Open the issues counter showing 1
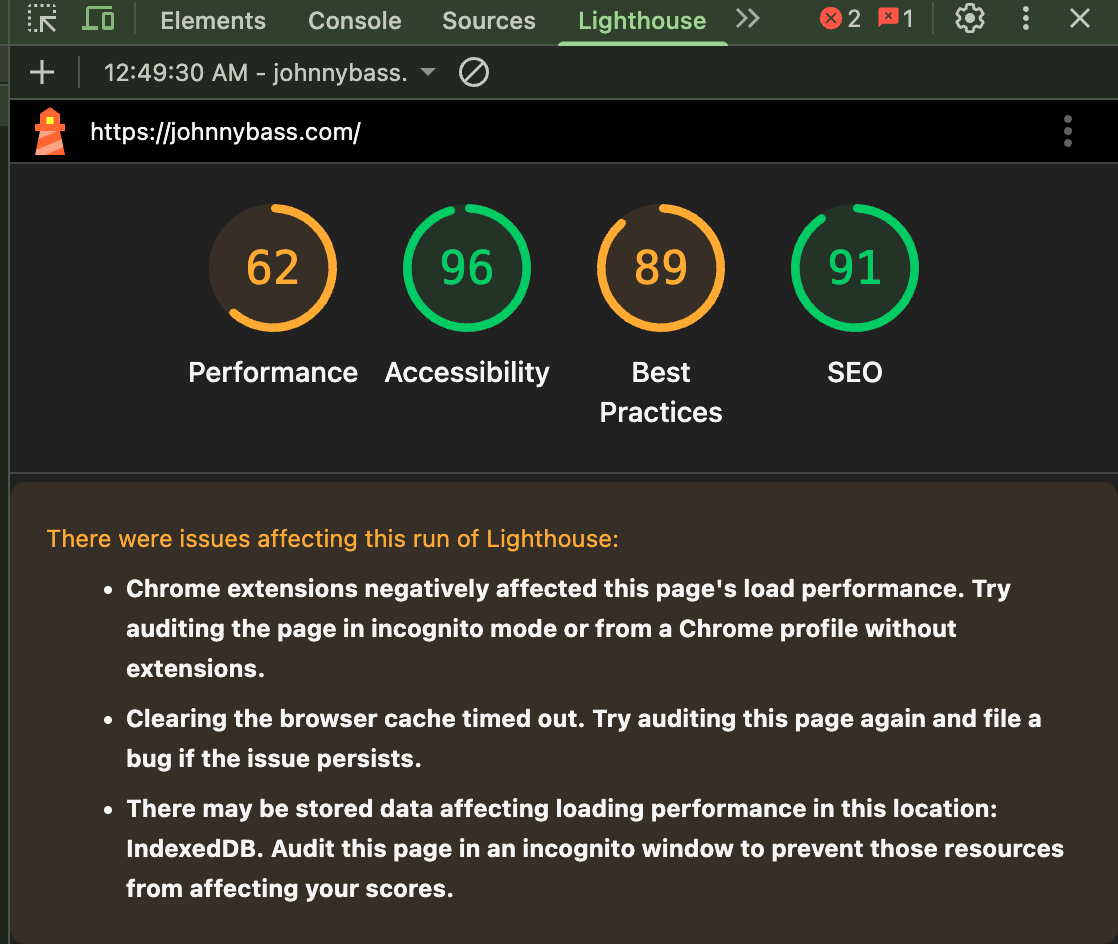This screenshot has height=944, width=1118. [x=895, y=19]
